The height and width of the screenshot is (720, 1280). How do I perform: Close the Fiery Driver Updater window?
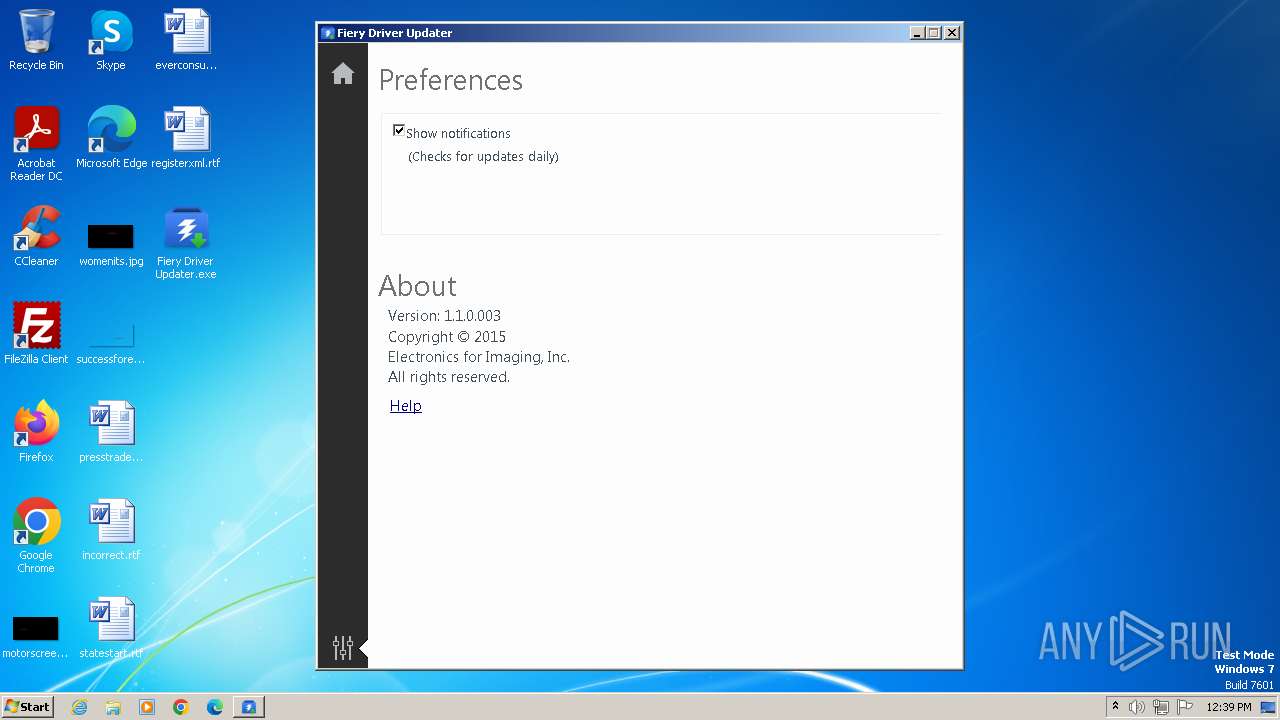tap(952, 33)
